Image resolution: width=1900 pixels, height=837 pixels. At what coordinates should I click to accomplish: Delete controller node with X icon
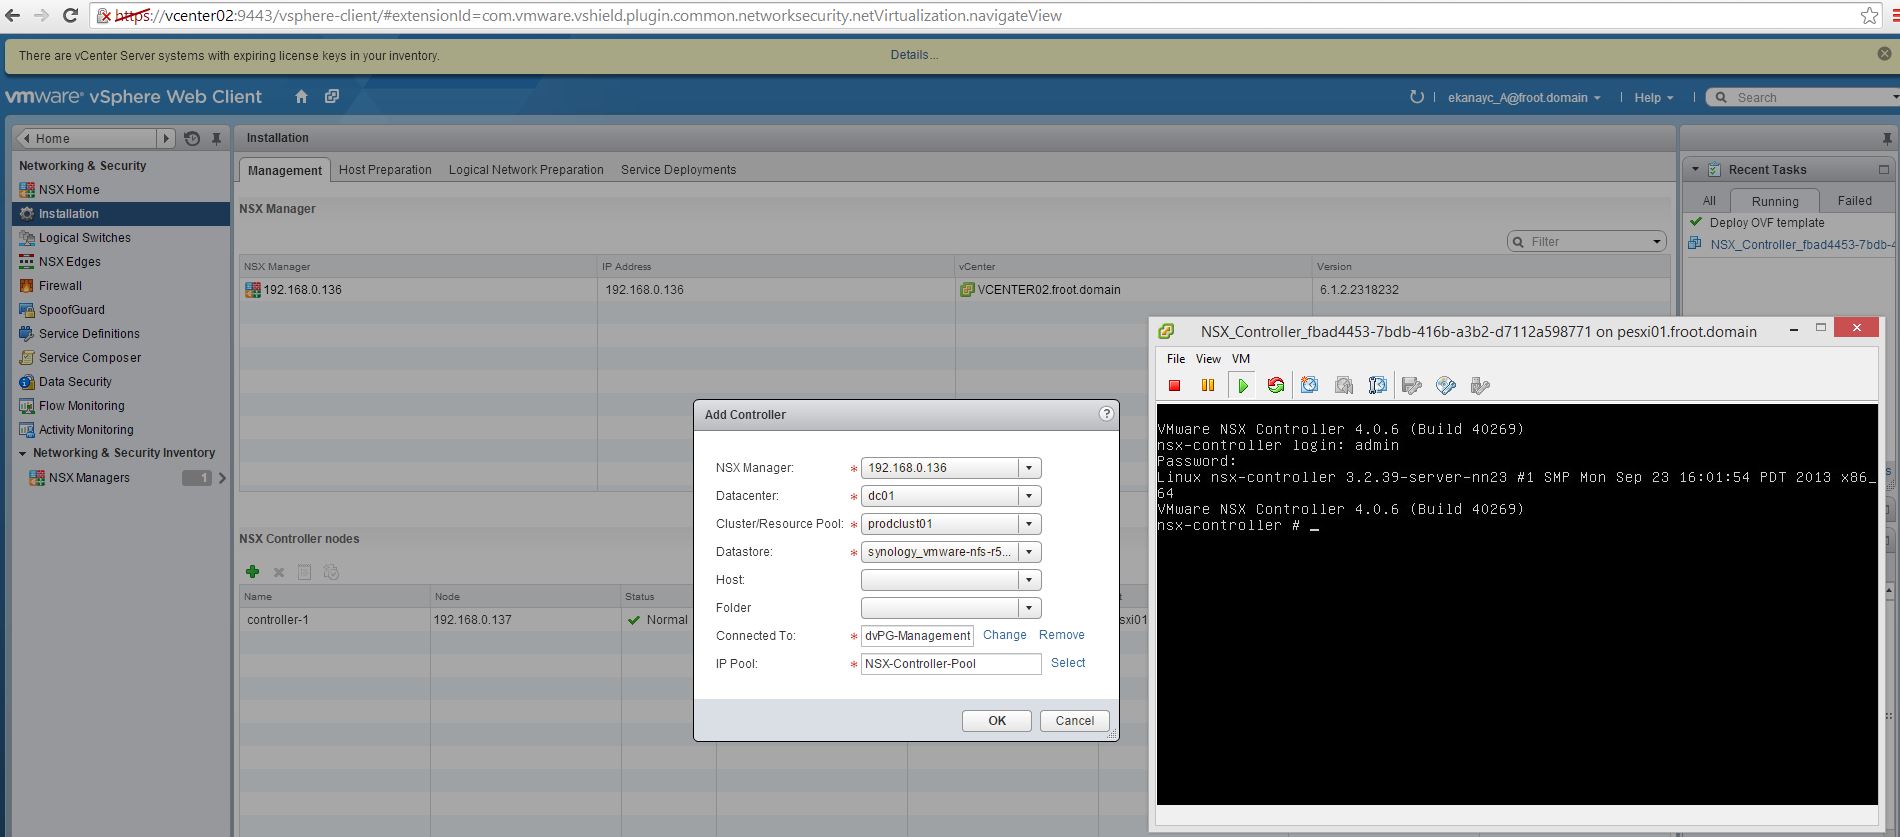(279, 572)
